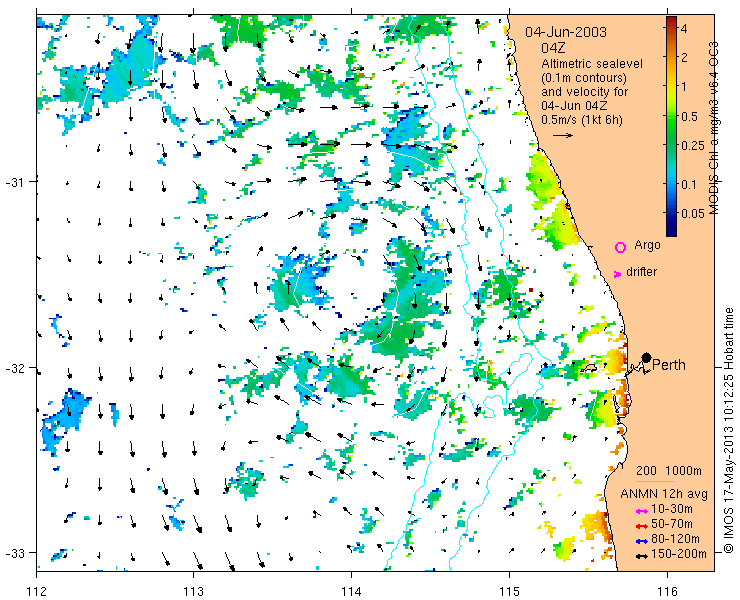Screen dimensions: 740x600
Task: Click the longitude axis label '114'
Action: [351, 591]
